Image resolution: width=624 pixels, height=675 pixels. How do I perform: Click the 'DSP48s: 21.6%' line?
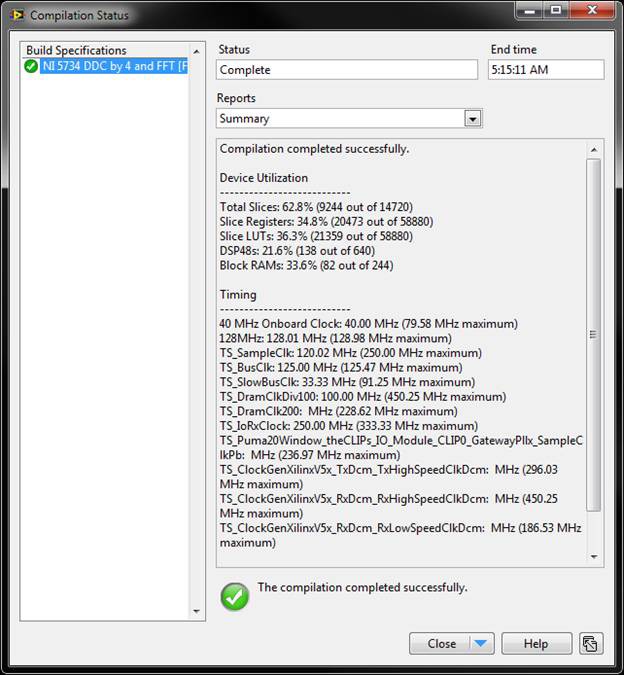coord(297,251)
